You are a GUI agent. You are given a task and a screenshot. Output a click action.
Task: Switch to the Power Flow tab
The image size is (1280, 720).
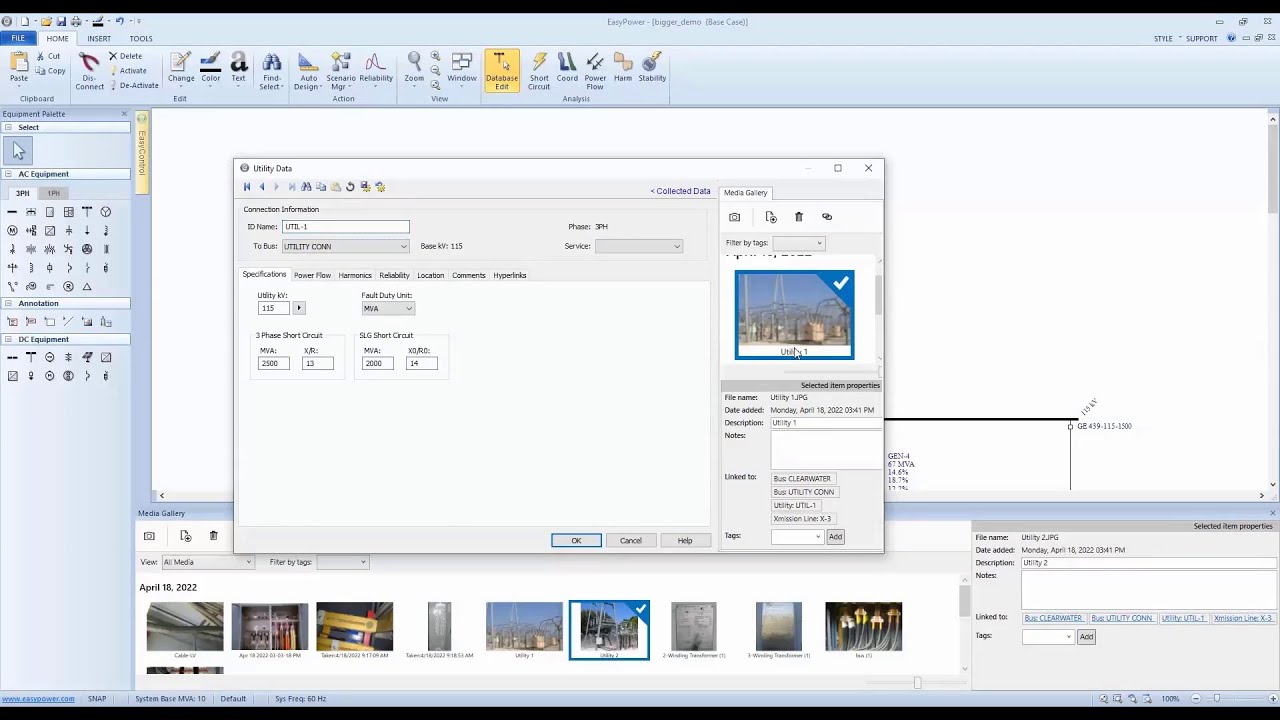click(312, 275)
